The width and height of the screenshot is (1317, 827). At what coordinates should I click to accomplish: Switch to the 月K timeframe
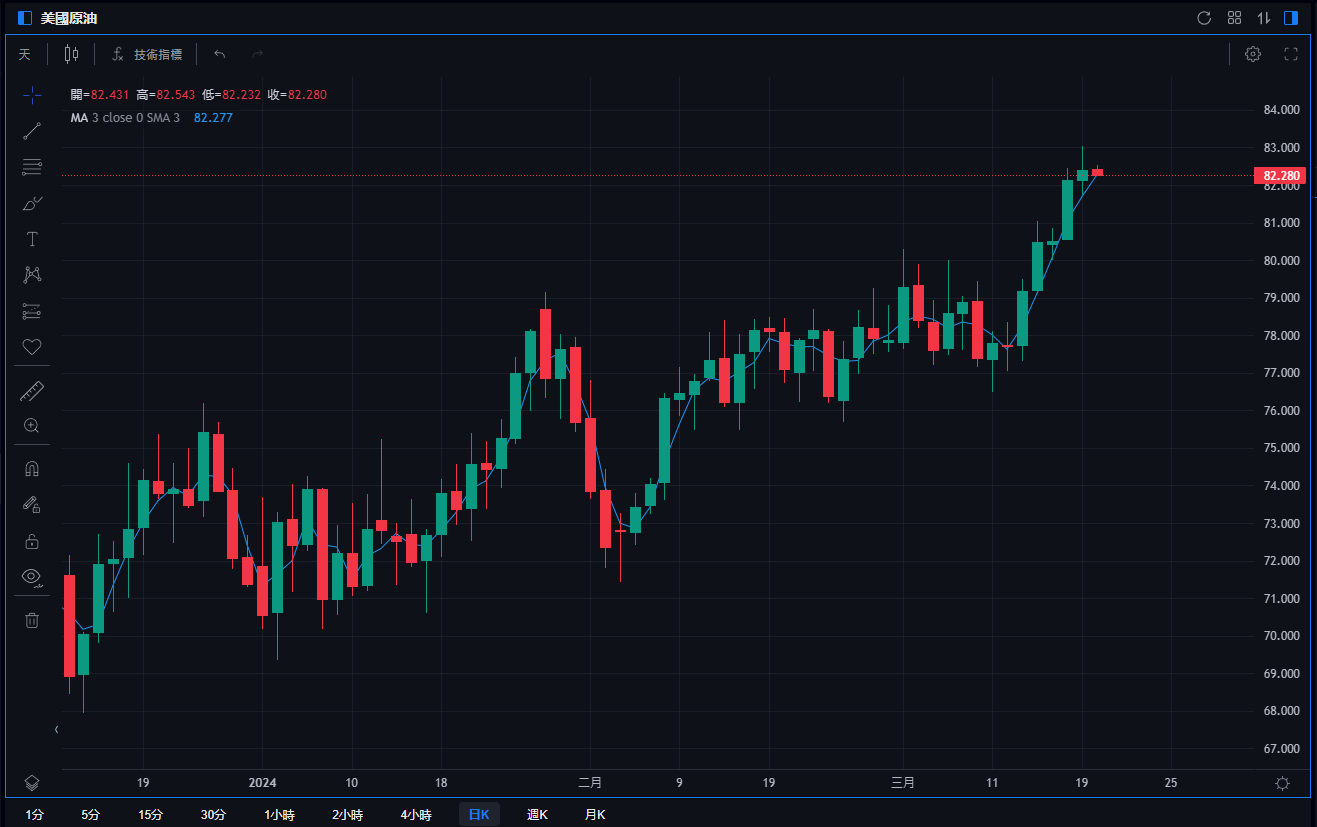[x=596, y=814]
